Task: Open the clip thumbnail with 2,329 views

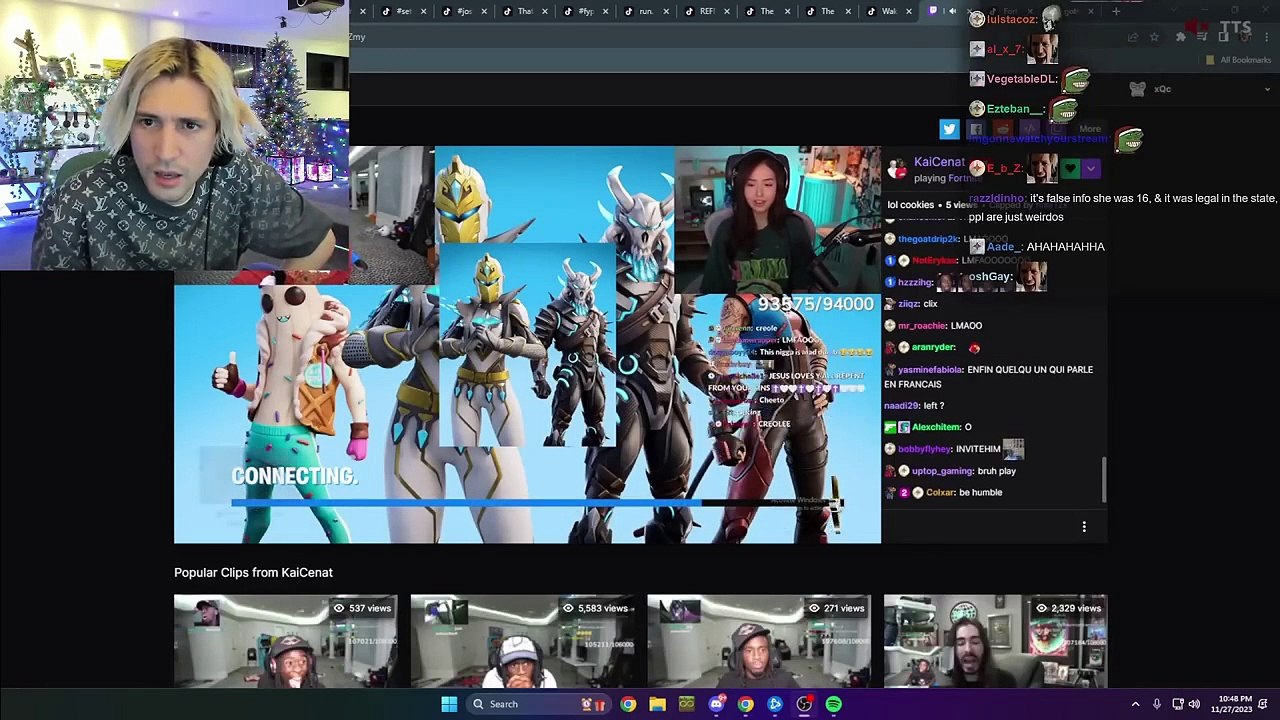Action: pos(996,641)
